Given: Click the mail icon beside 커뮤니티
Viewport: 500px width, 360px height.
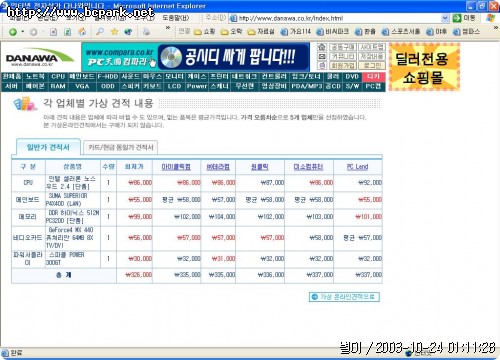Looking at the screenshot, I should click(x=321, y=56).
